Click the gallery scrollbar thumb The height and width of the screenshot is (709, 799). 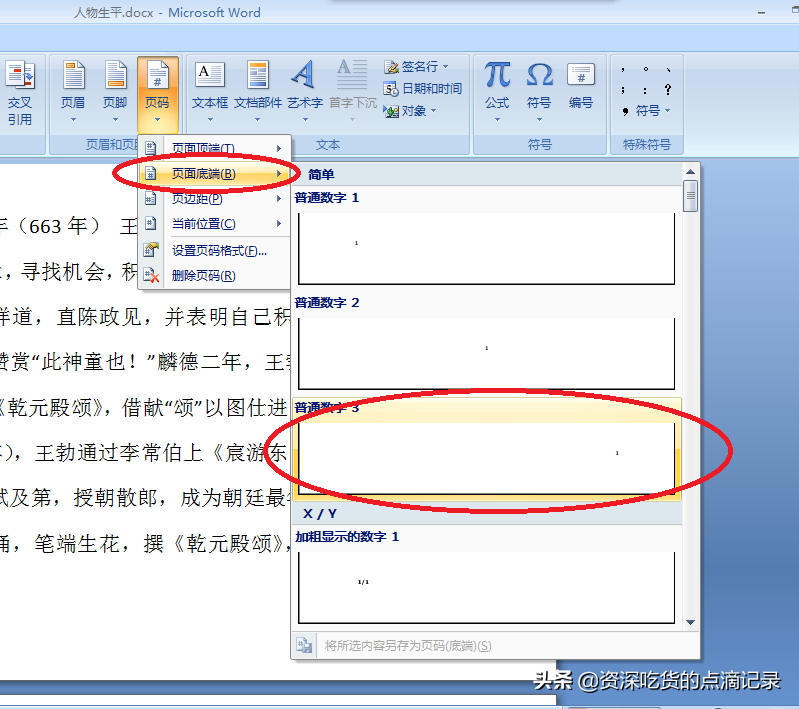point(690,196)
